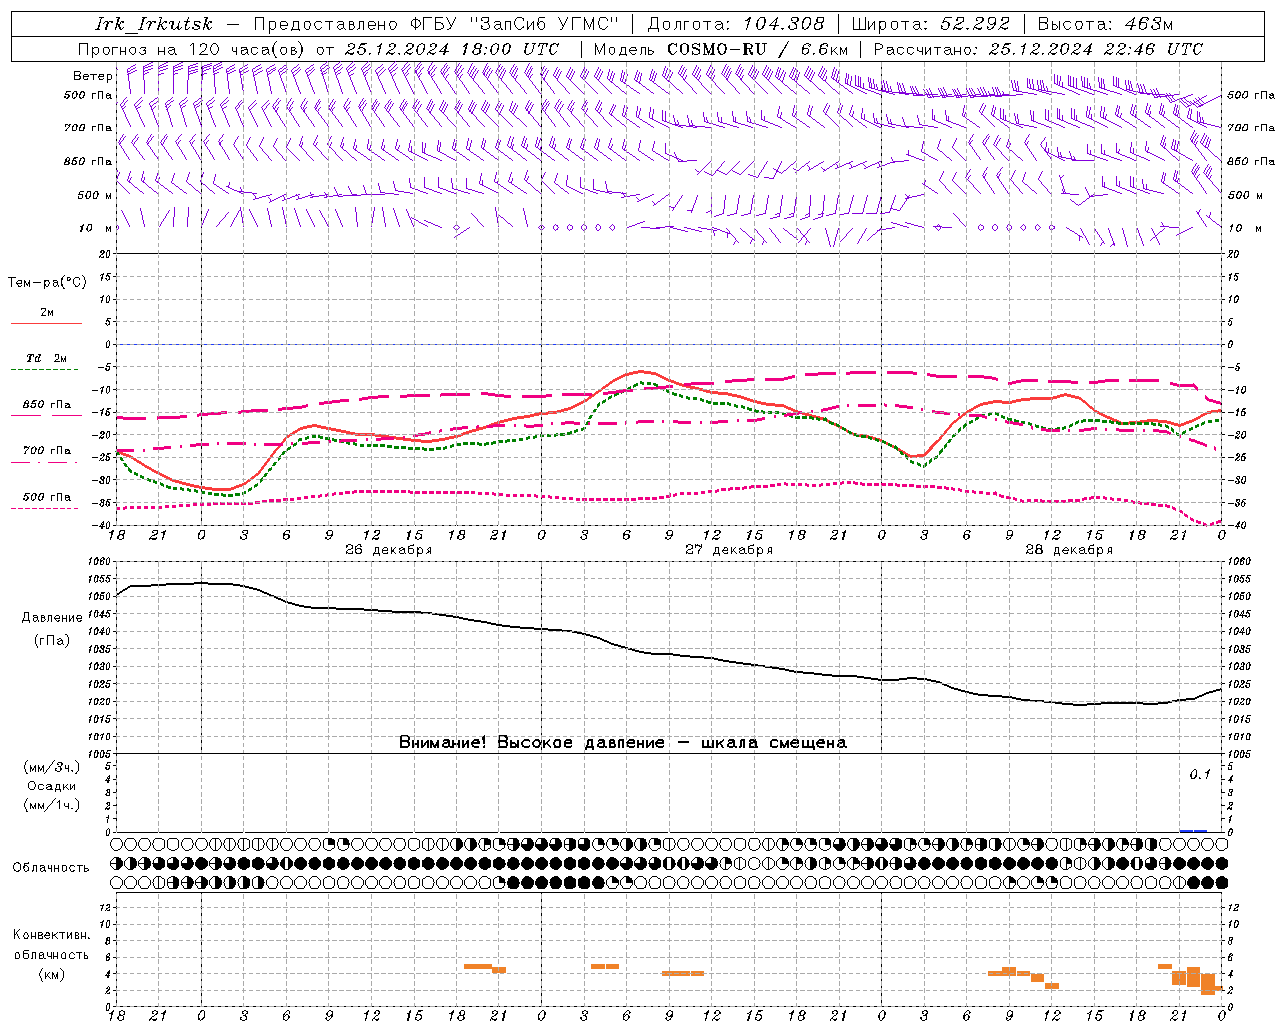Click the left '1050' pressure axis tick
Screen dimensions: 1280x1024
pos(101,597)
